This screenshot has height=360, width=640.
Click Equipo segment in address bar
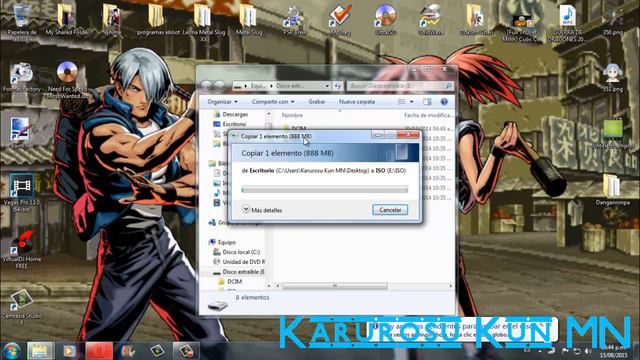tap(258, 86)
